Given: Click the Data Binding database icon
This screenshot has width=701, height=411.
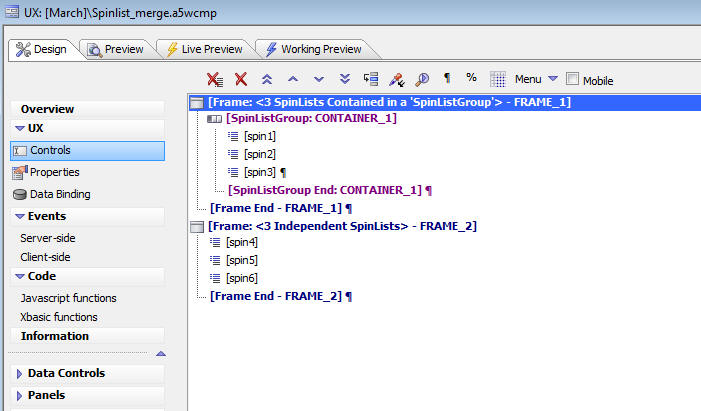Looking at the screenshot, I should [x=20, y=195].
